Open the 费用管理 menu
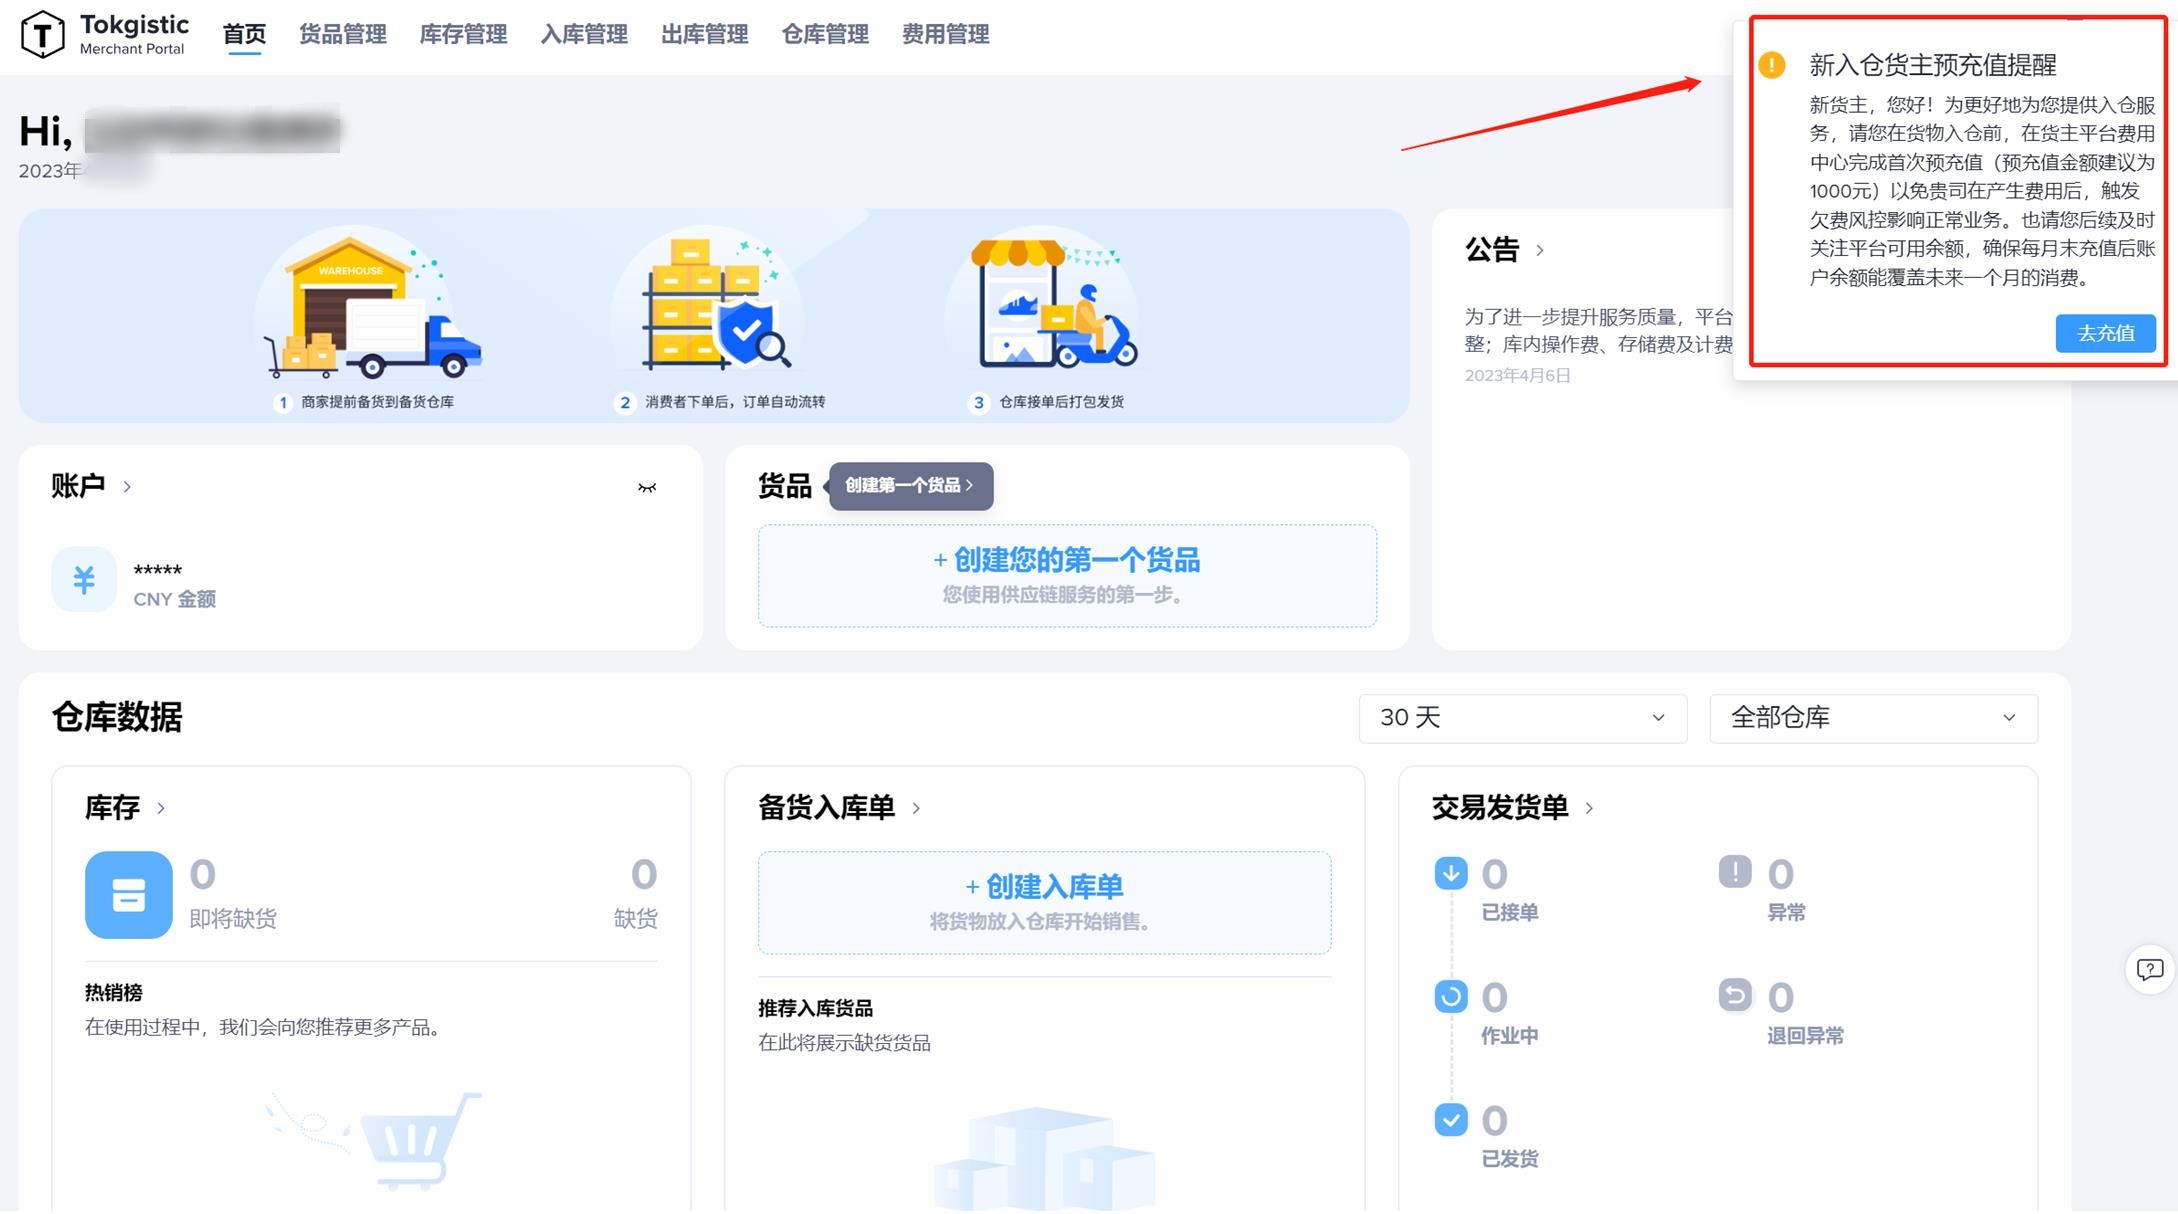Viewport: 2178px width, 1214px height. [x=944, y=33]
